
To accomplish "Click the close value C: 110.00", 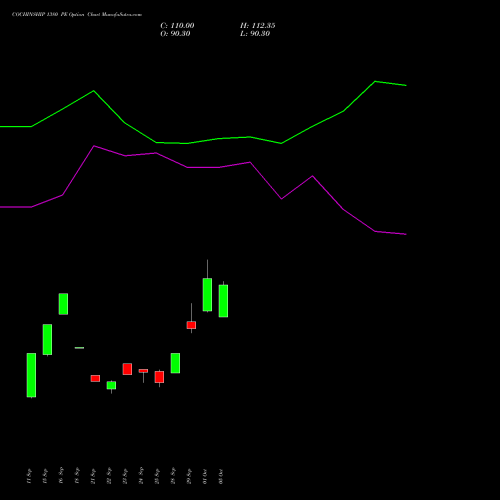I will tap(177, 26).
